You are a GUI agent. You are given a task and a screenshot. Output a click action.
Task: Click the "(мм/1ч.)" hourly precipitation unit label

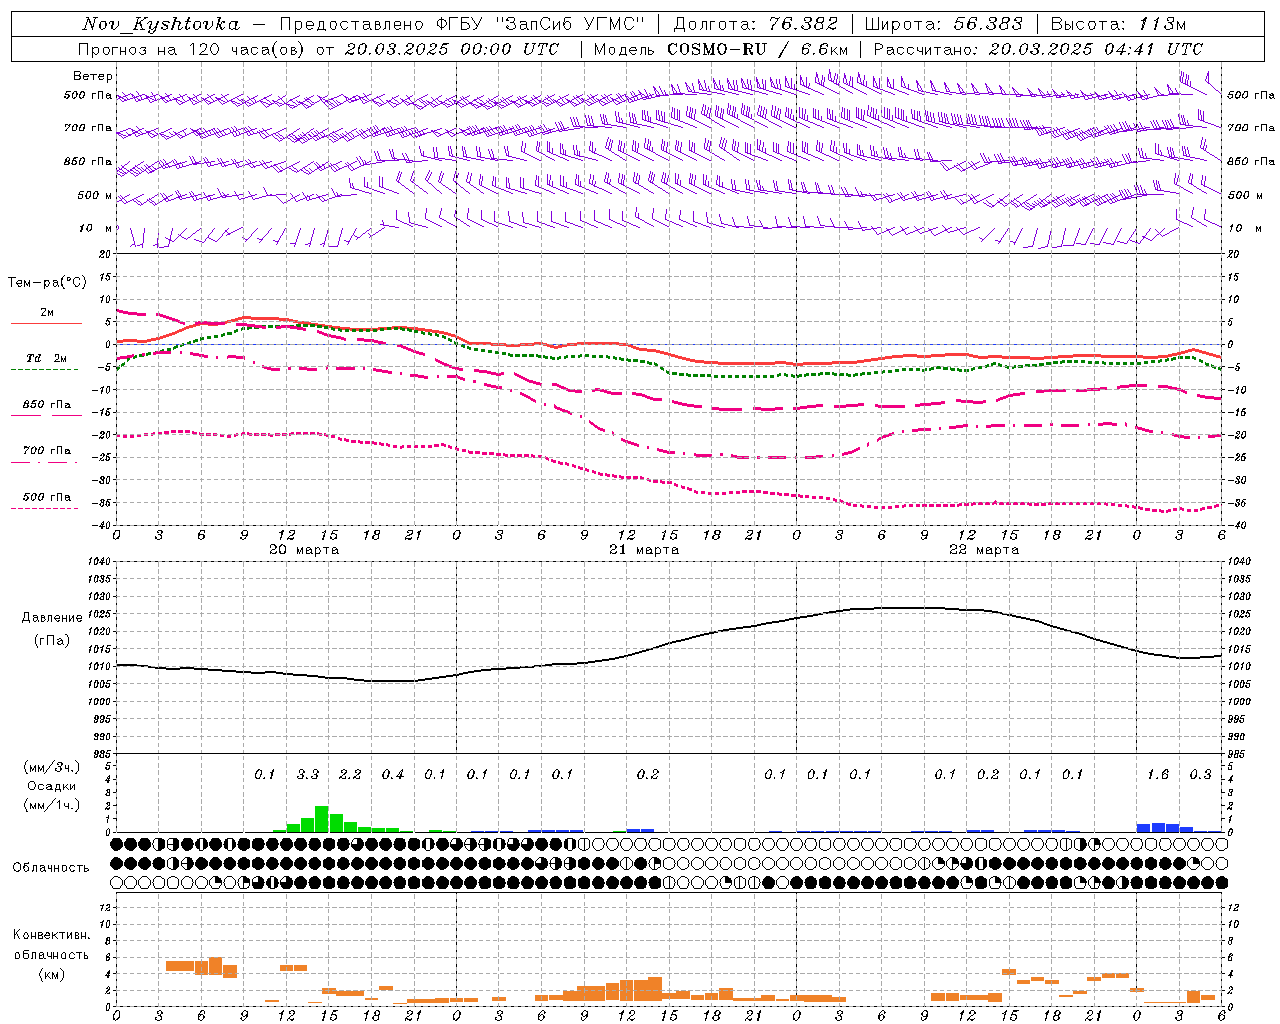point(52,805)
